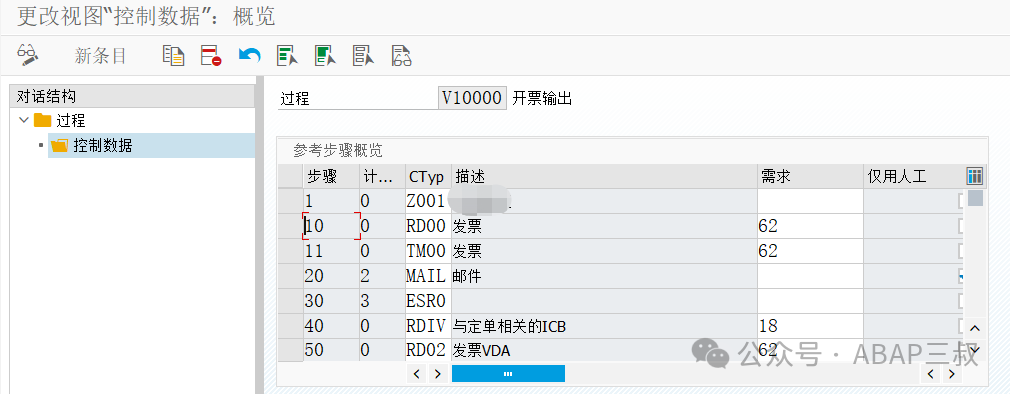Click the 描述 column header

(x=604, y=176)
